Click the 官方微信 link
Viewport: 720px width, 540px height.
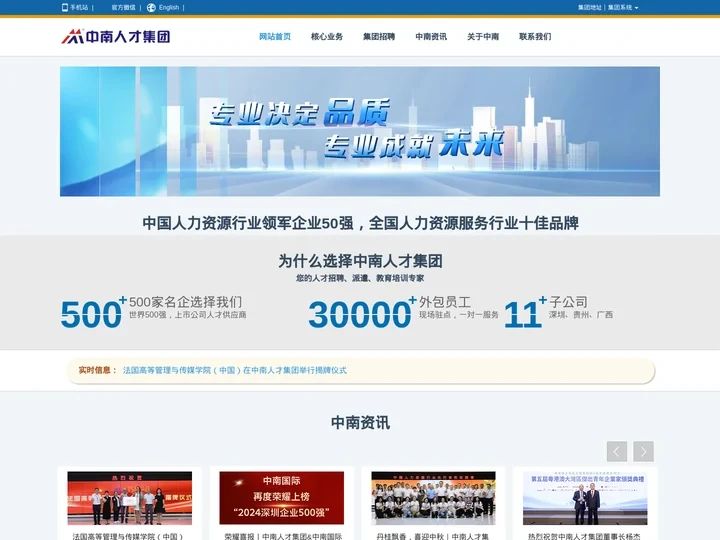pyautogui.click(x=124, y=7)
